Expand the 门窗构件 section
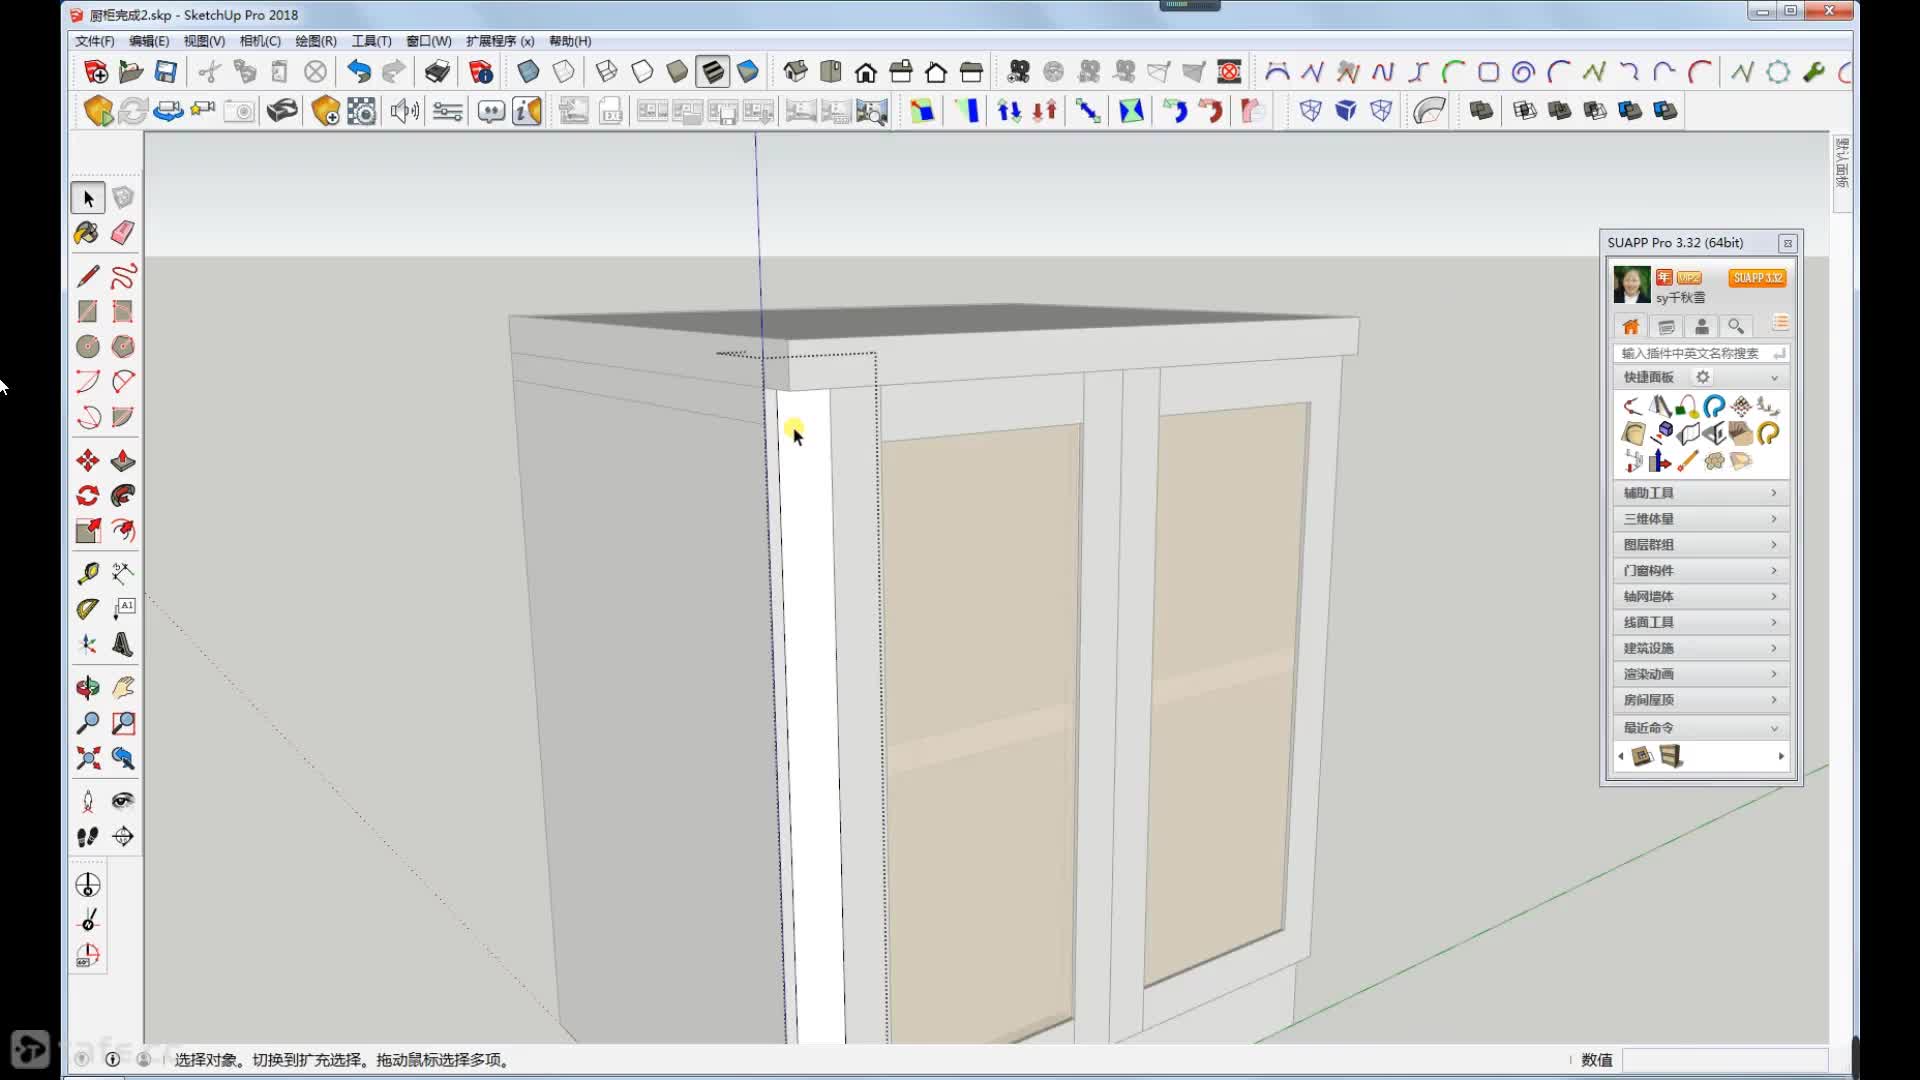 tap(1701, 570)
